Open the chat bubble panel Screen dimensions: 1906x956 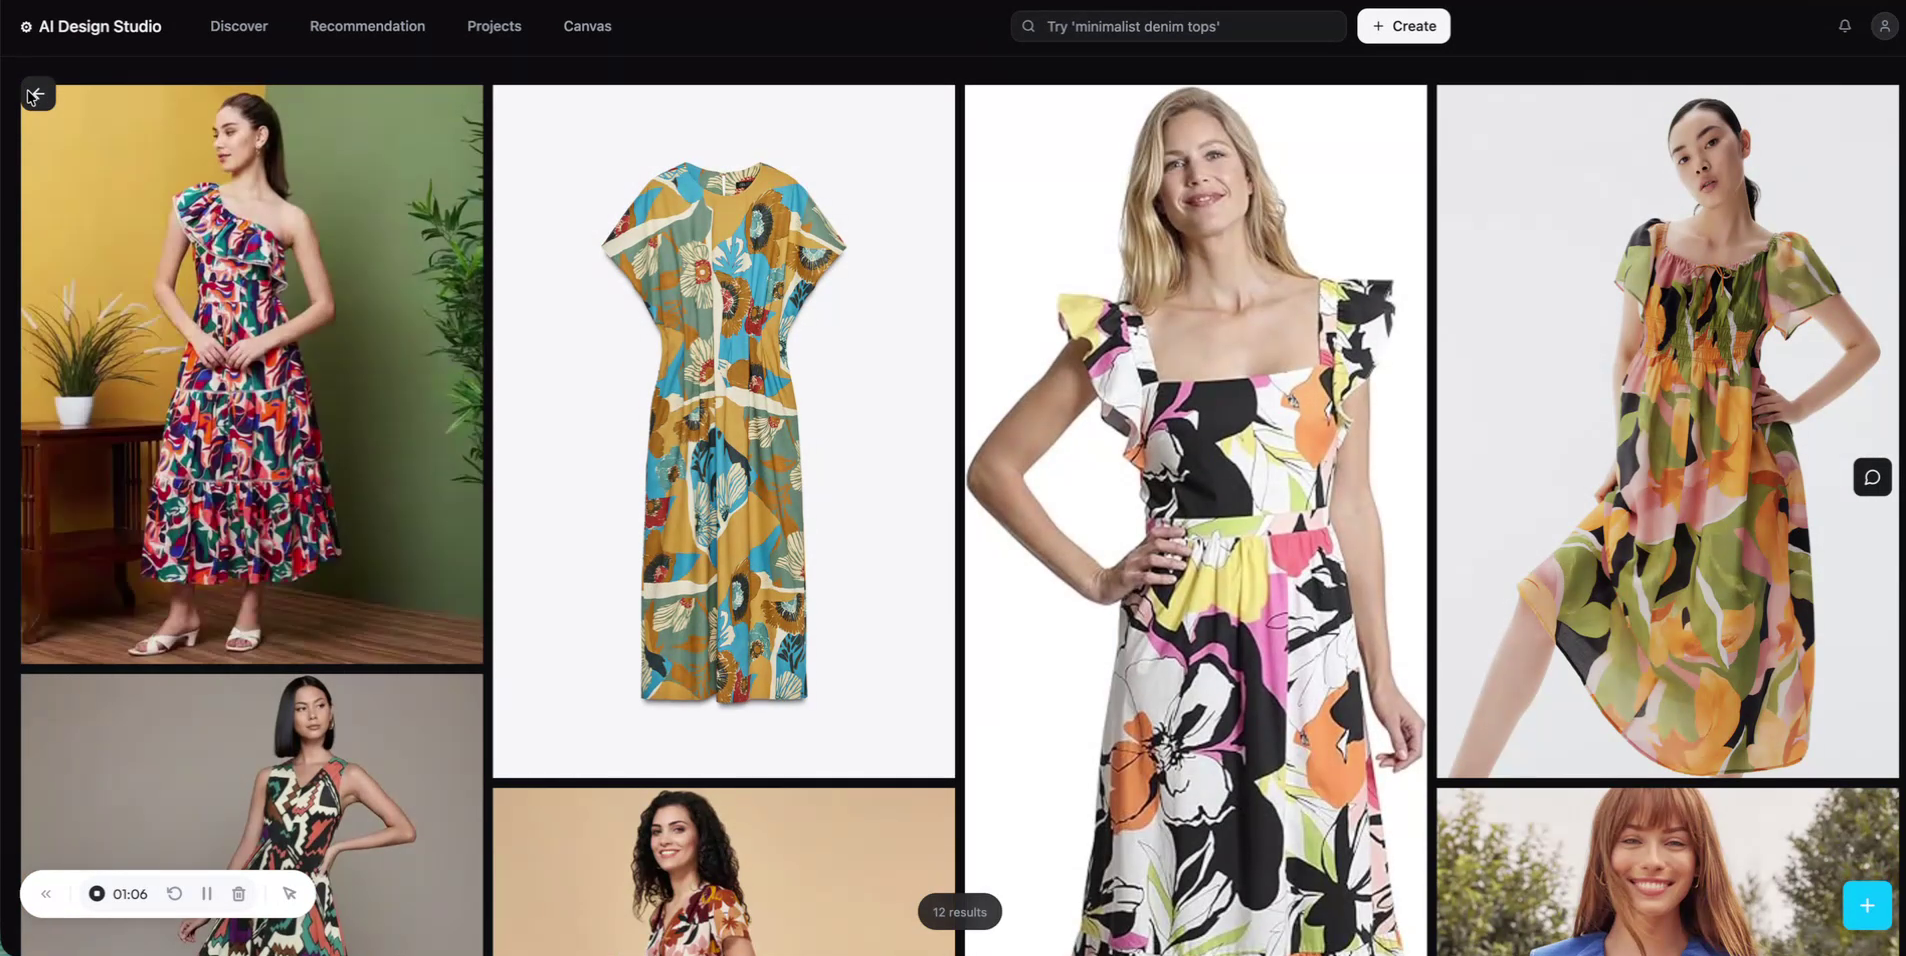tap(1871, 477)
